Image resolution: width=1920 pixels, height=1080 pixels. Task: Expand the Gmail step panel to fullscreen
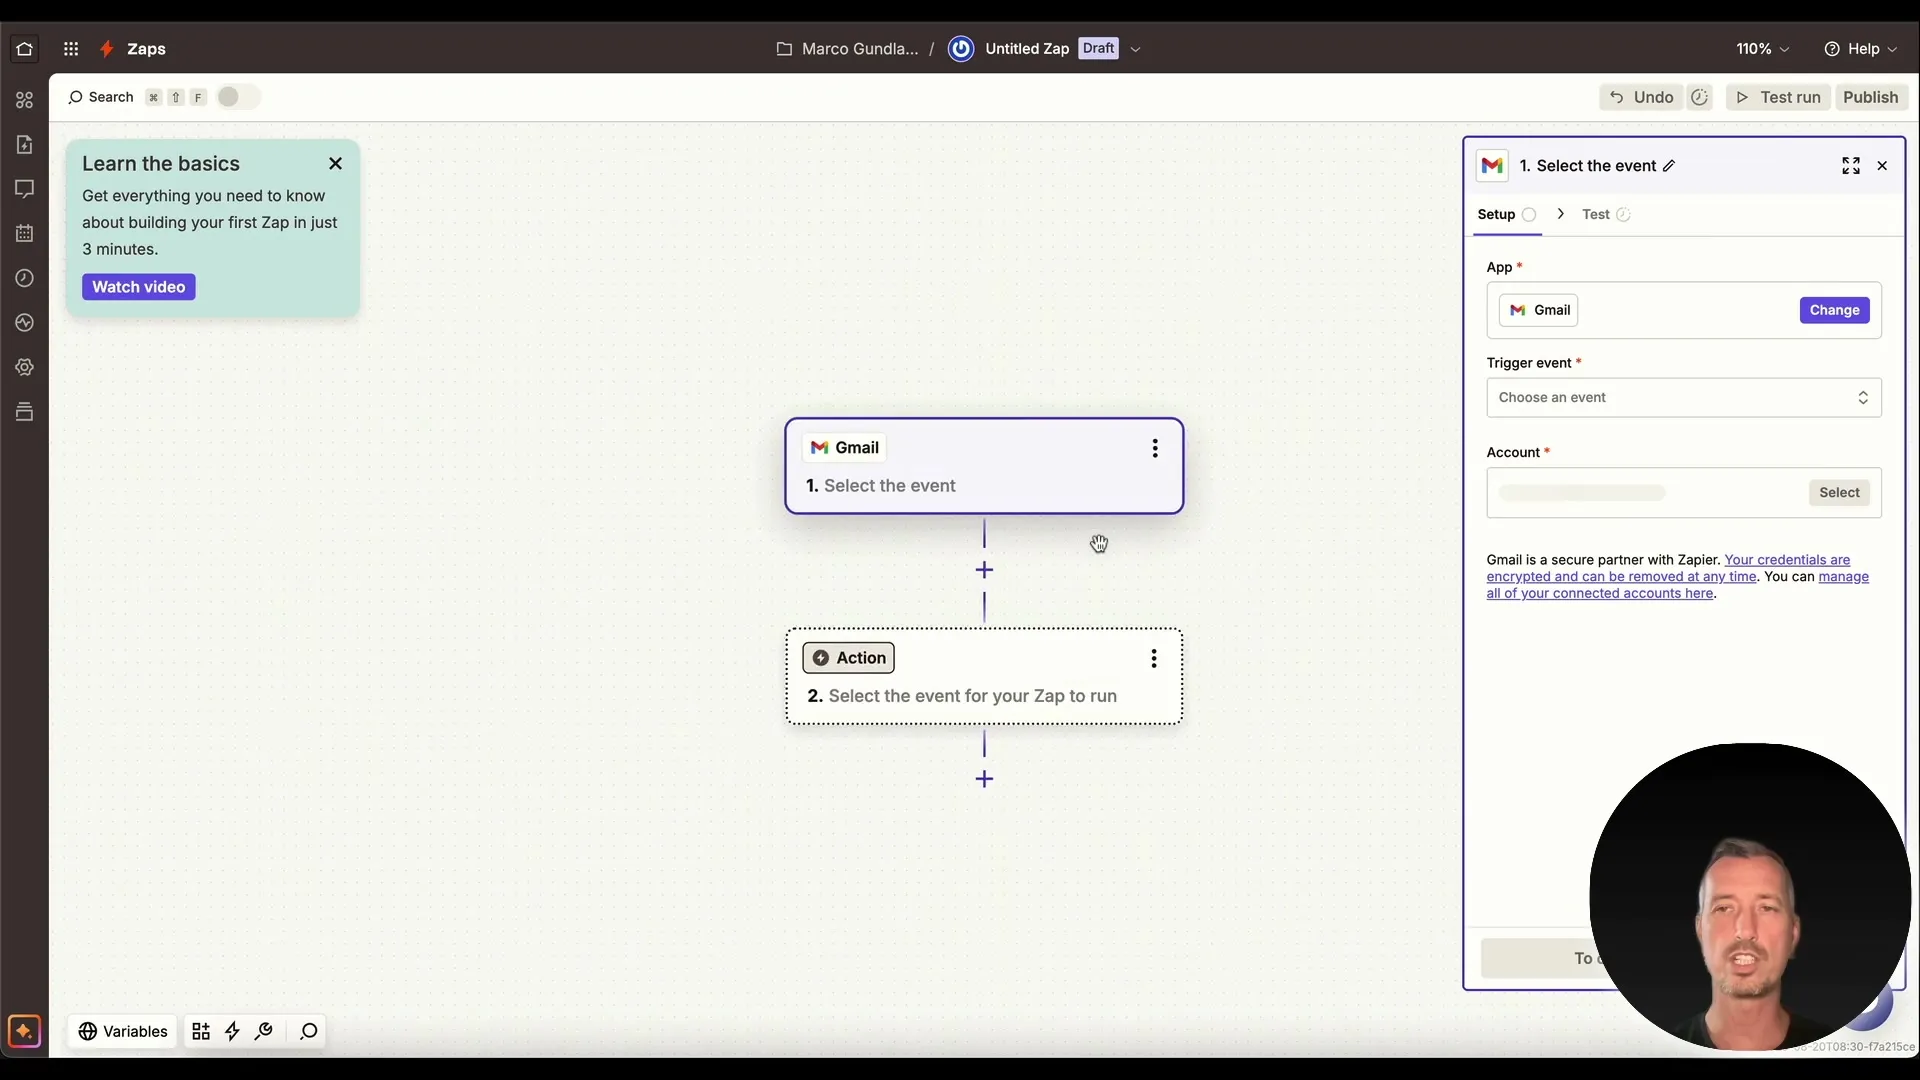[x=1851, y=165]
